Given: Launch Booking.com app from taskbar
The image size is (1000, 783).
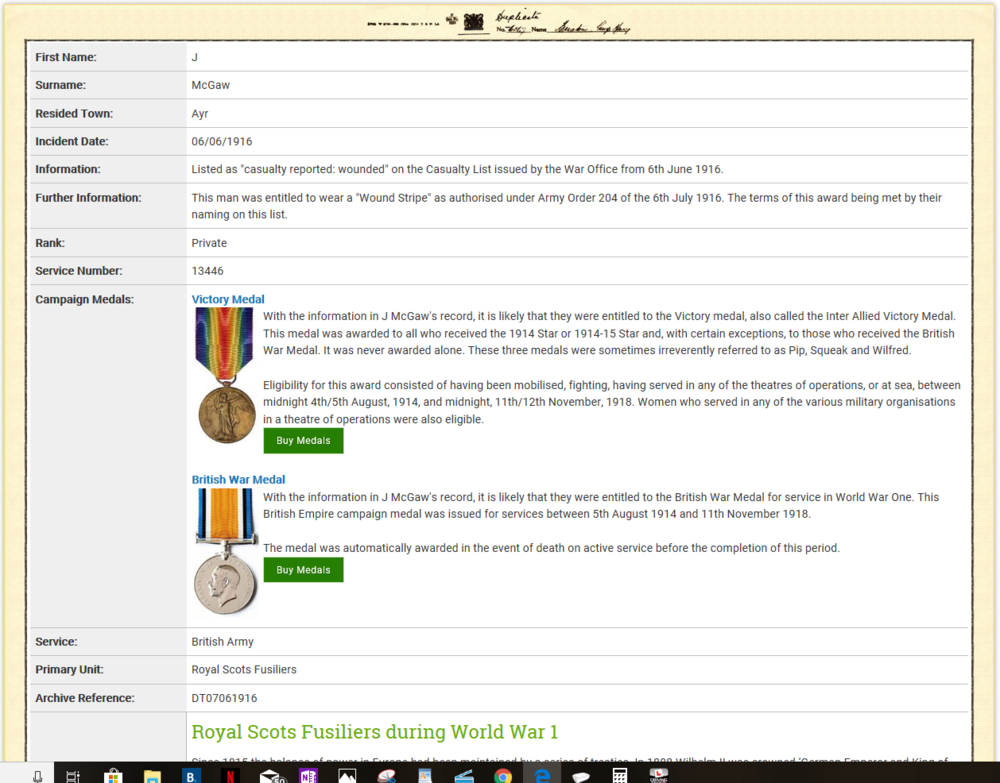Looking at the screenshot, I should tap(191, 775).
